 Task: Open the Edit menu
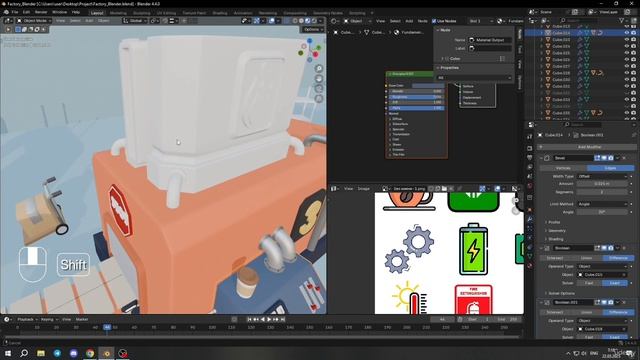pyautogui.click(x=26, y=12)
